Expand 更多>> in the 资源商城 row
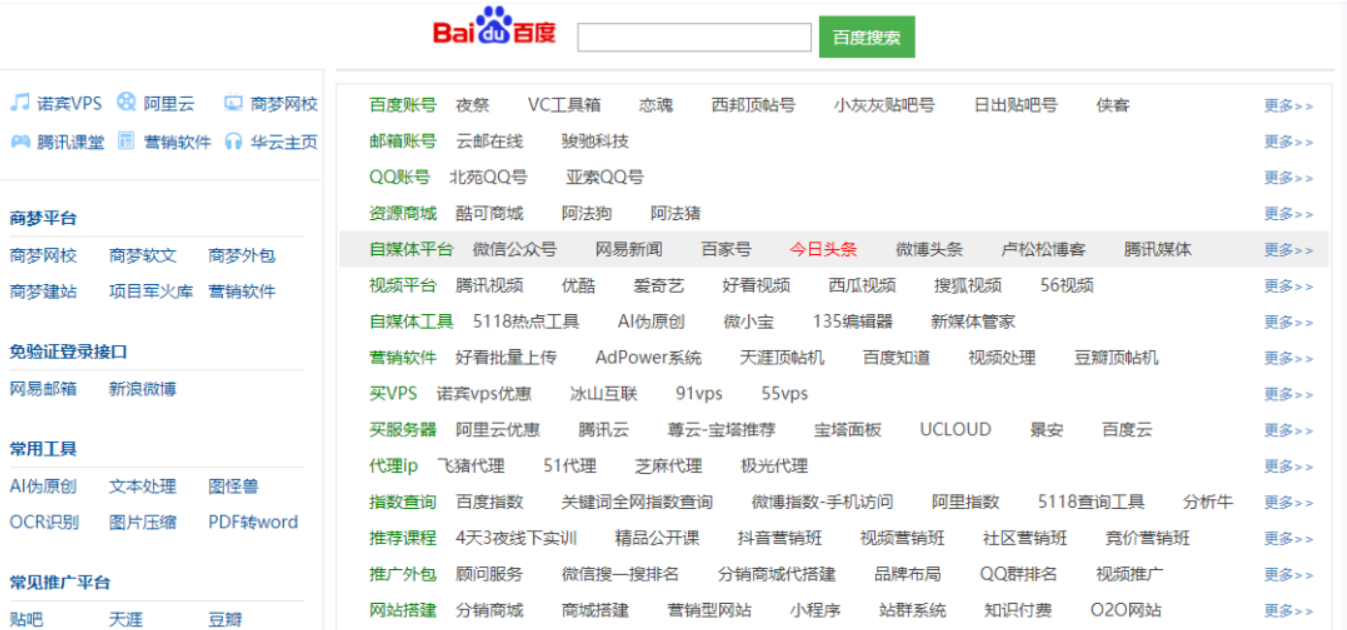Image resolution: width=1347 pixels, height=630 pixels. pyautogui.click(x=1288, y=213)
